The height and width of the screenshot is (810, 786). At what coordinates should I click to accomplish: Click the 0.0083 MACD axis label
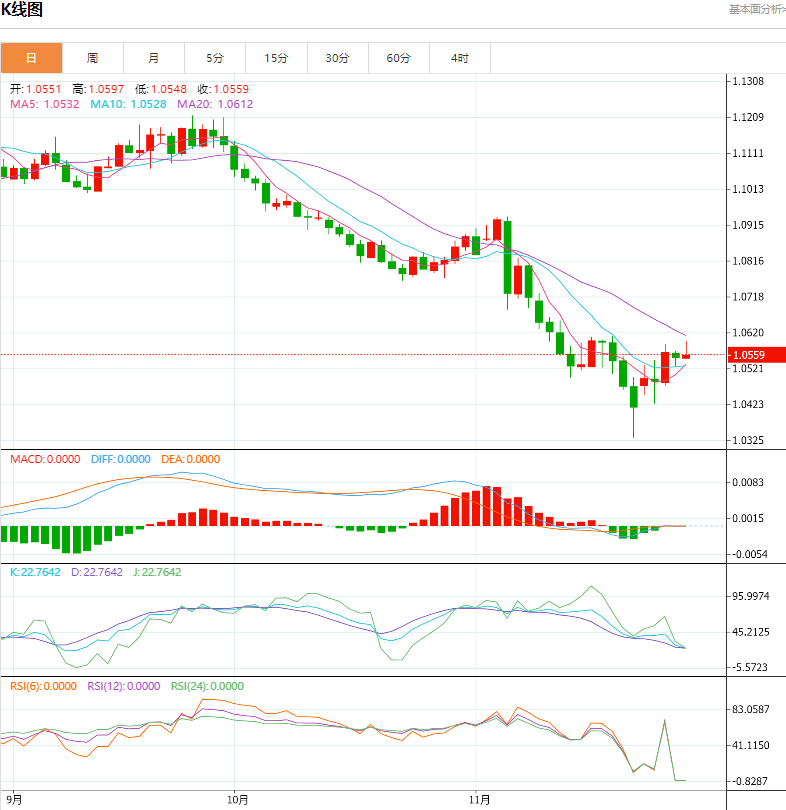[x=748, y=482]
